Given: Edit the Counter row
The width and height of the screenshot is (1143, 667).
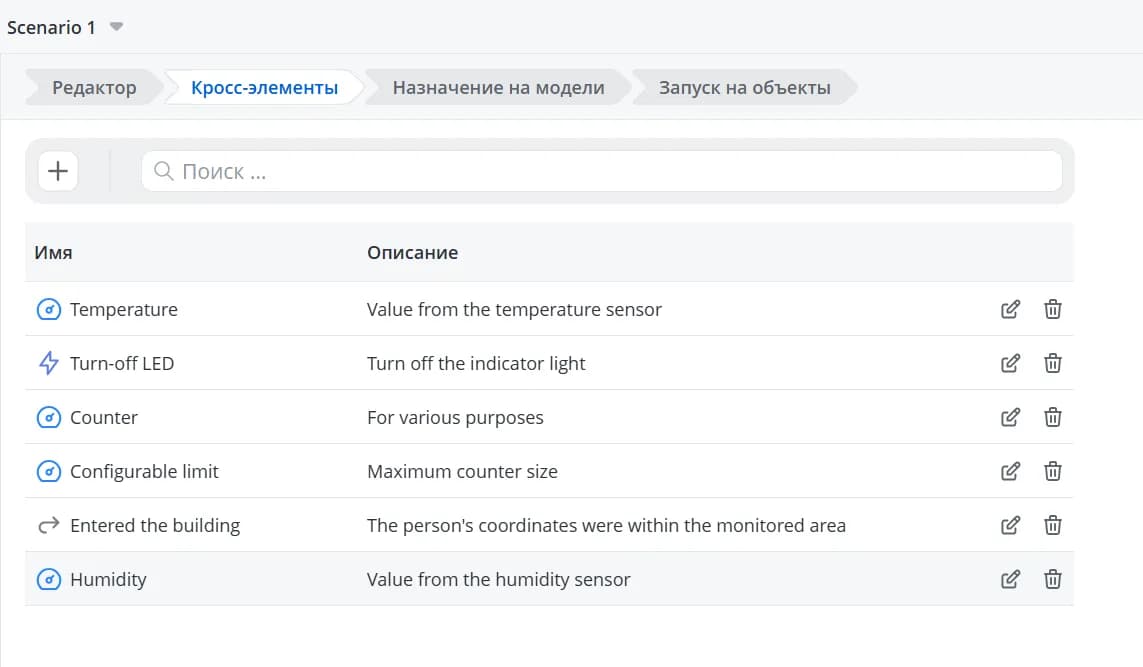Looking at the screenshot, I should [x=1010, y=417].
